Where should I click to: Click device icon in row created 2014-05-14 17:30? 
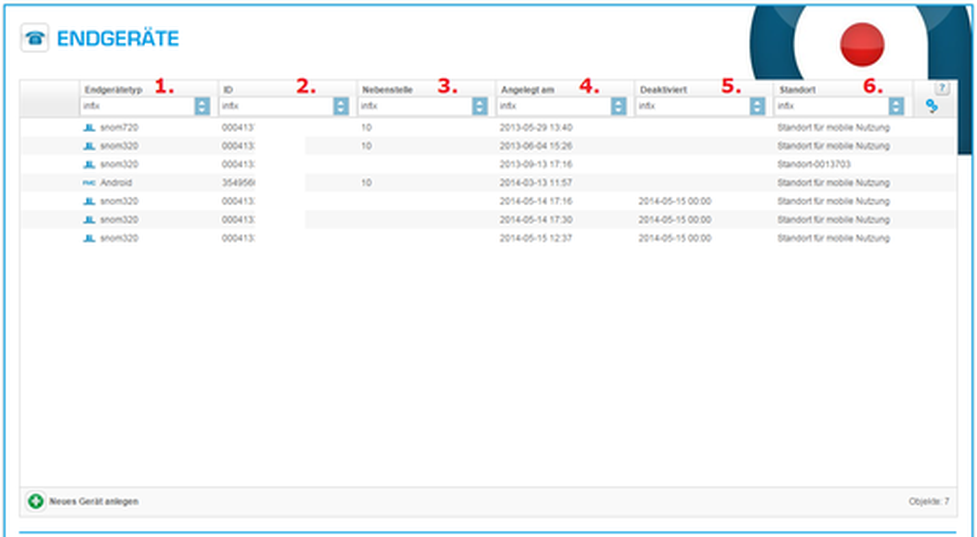point(89,220)
